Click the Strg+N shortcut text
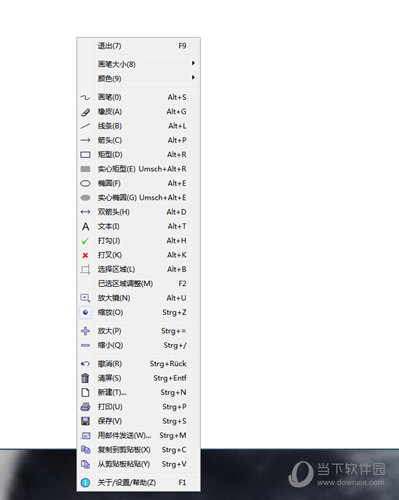The width and height of the screenshot is (399, 500). (173, 392)
